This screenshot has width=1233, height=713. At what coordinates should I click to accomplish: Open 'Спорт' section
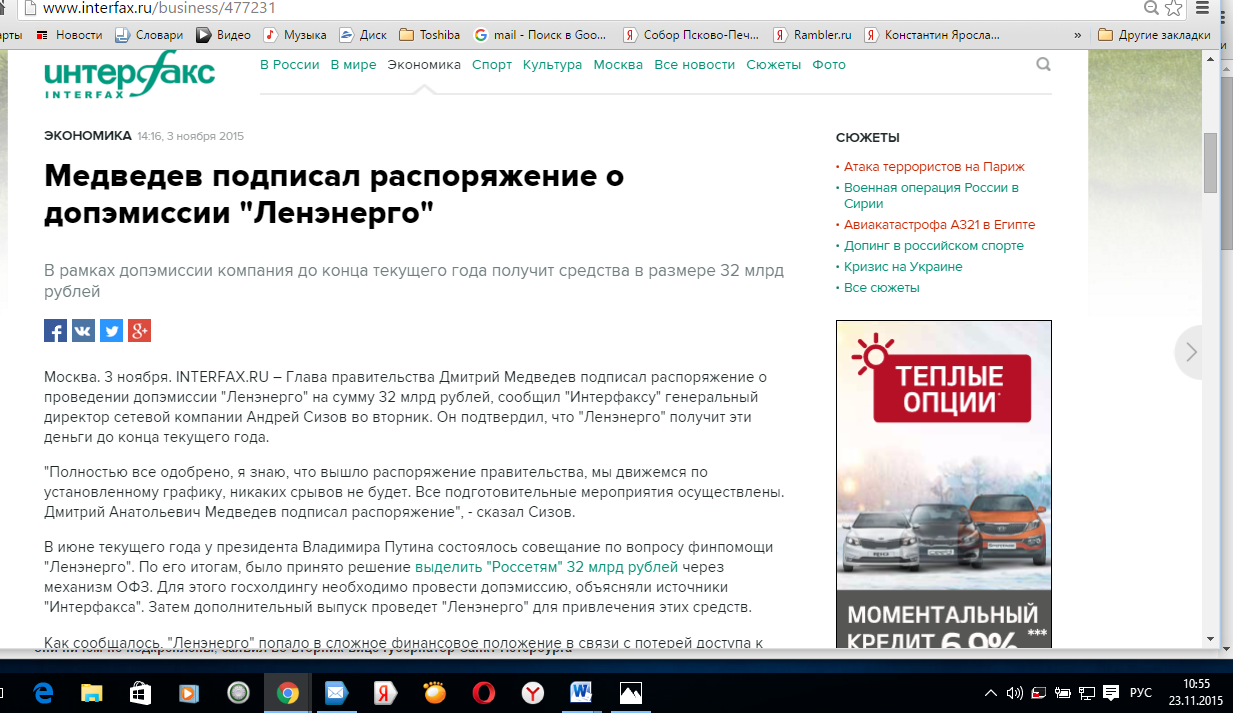pyautogui.click(x=492, y=65)
